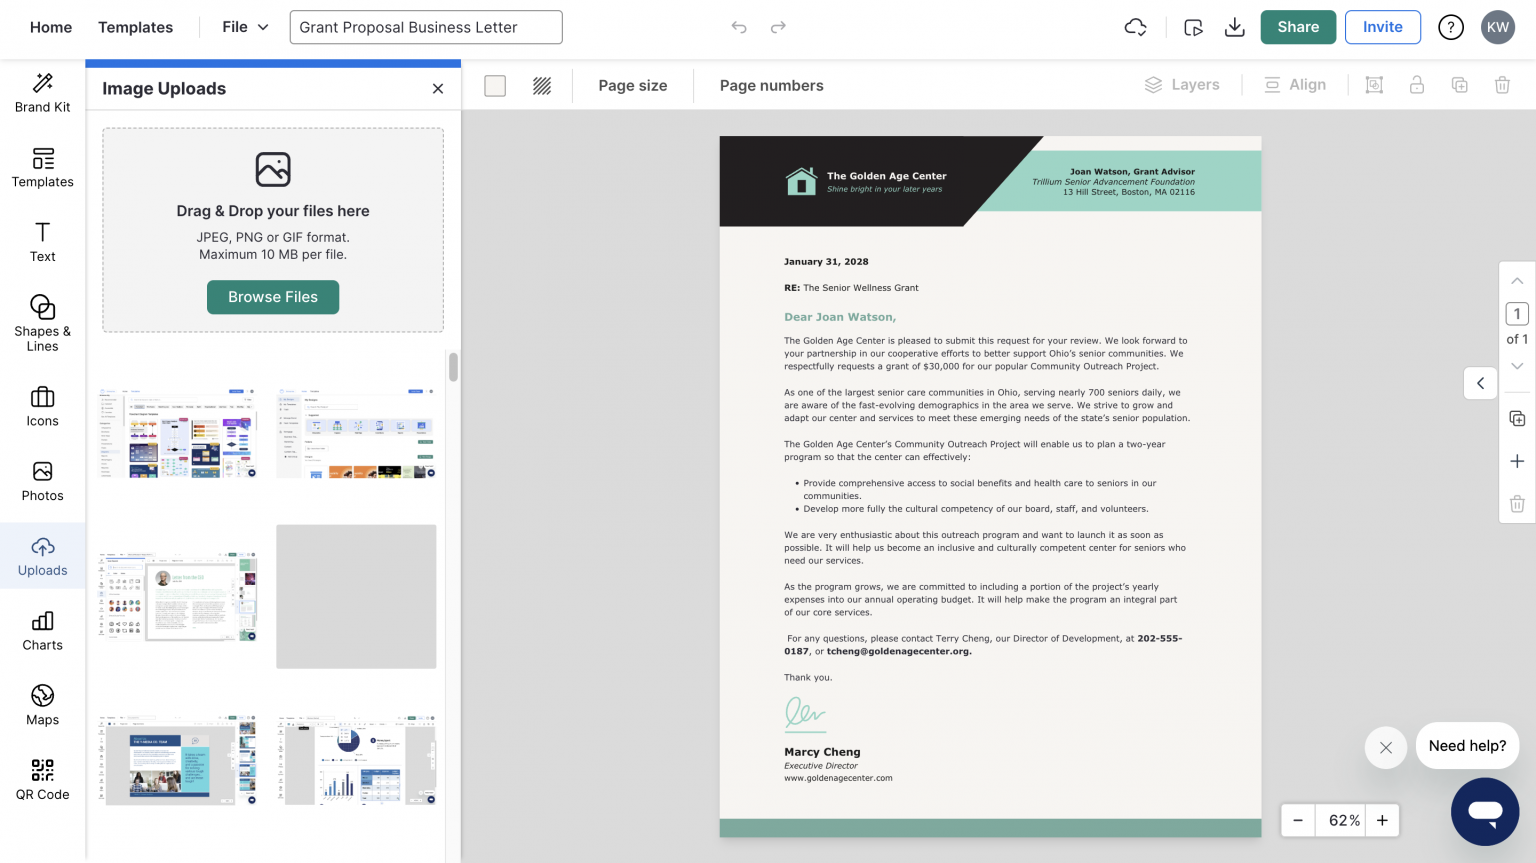Download the document
Screen dimensions: 1536x863
[1234, 27]
